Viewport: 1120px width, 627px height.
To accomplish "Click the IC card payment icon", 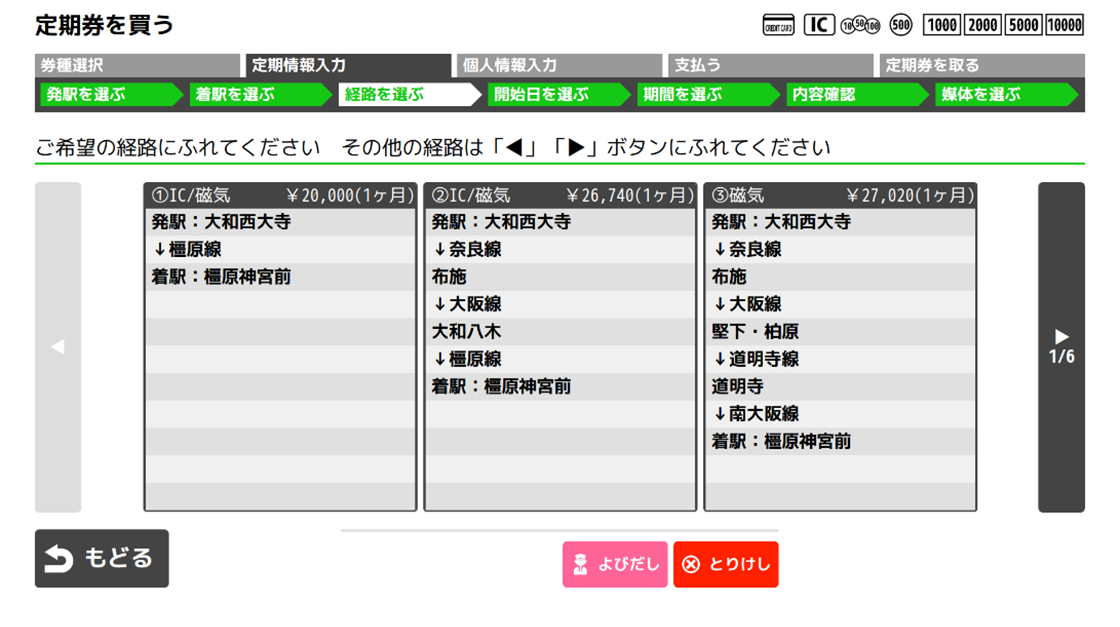I will (819, 25).
